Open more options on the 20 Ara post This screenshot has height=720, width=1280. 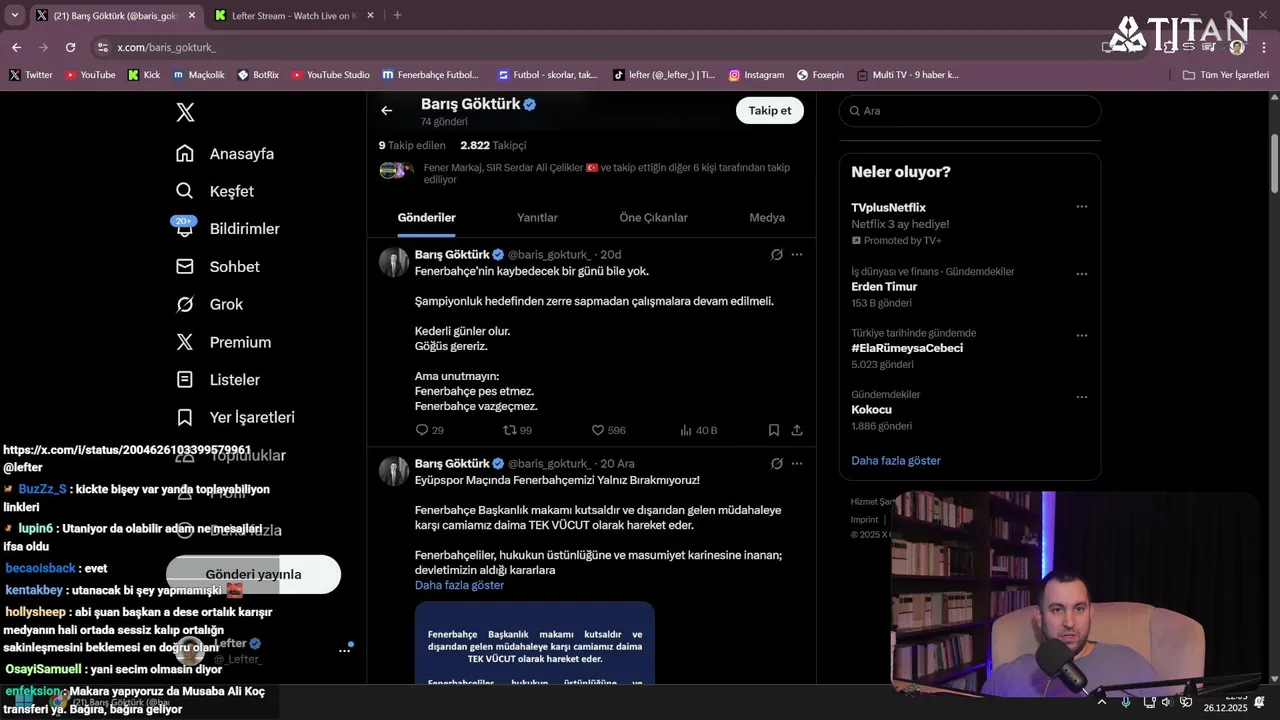(x=797, y=463)
